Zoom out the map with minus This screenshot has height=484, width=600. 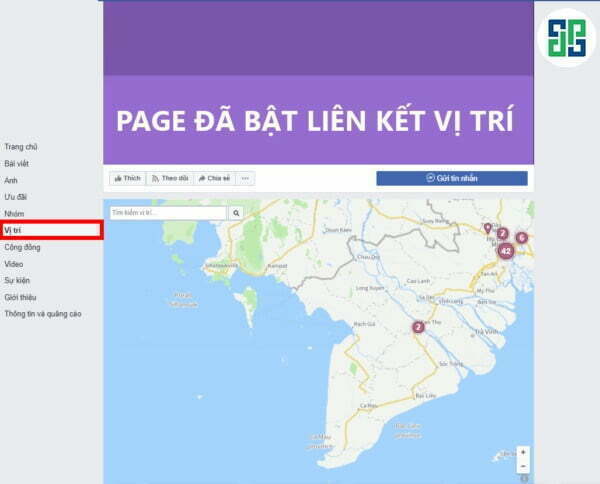pos(523,466)
